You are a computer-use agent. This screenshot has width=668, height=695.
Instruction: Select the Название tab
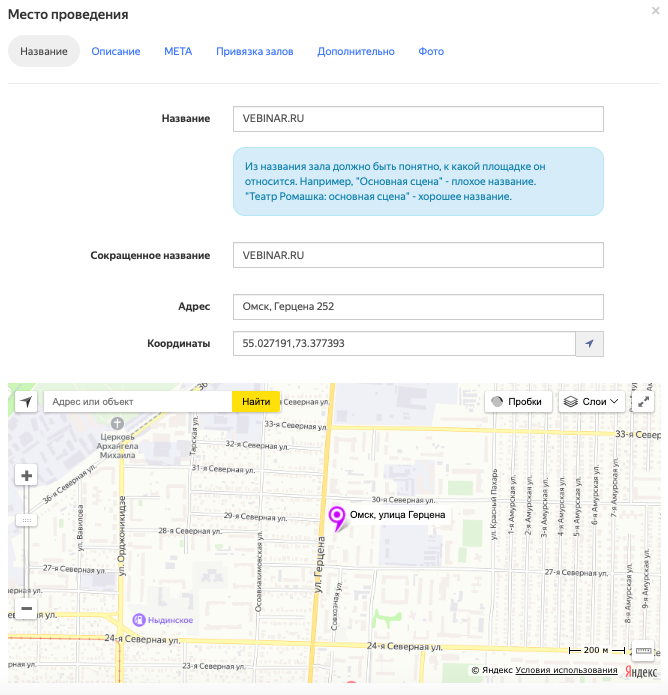click(44, 51)
